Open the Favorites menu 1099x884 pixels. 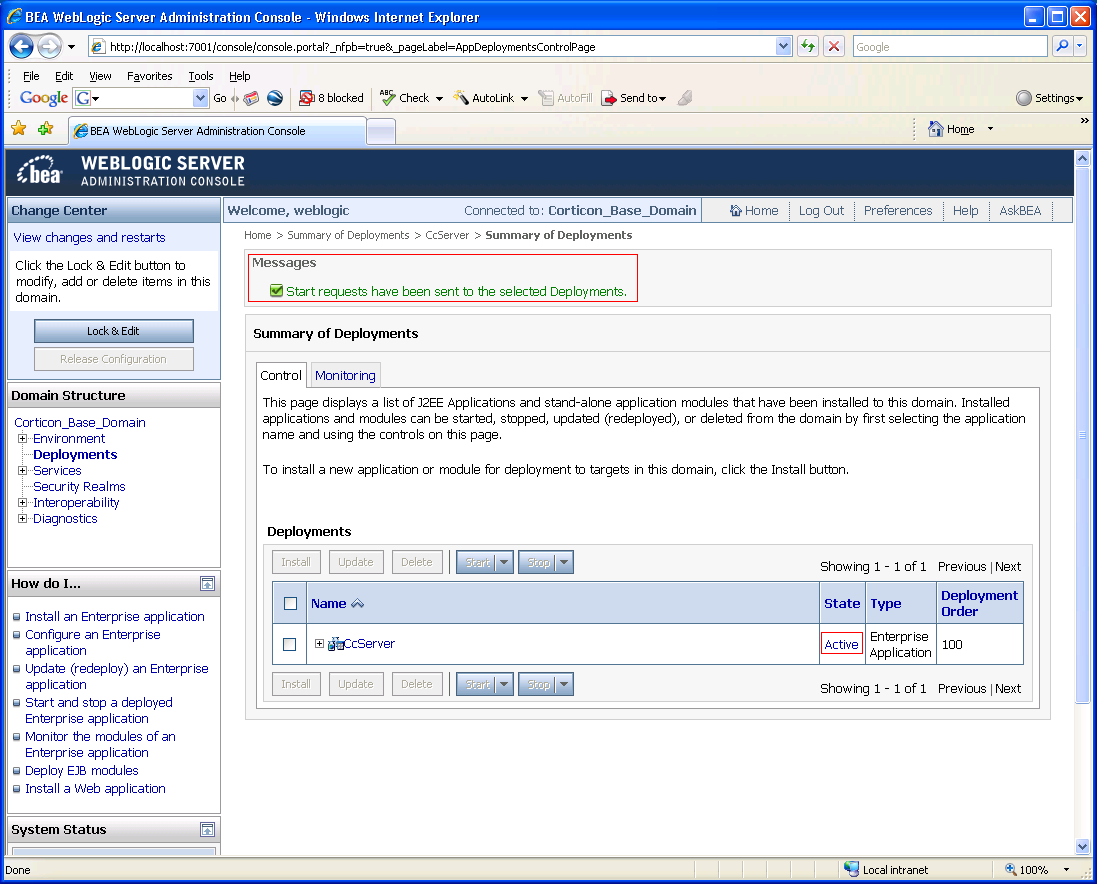tap(149, 76)
